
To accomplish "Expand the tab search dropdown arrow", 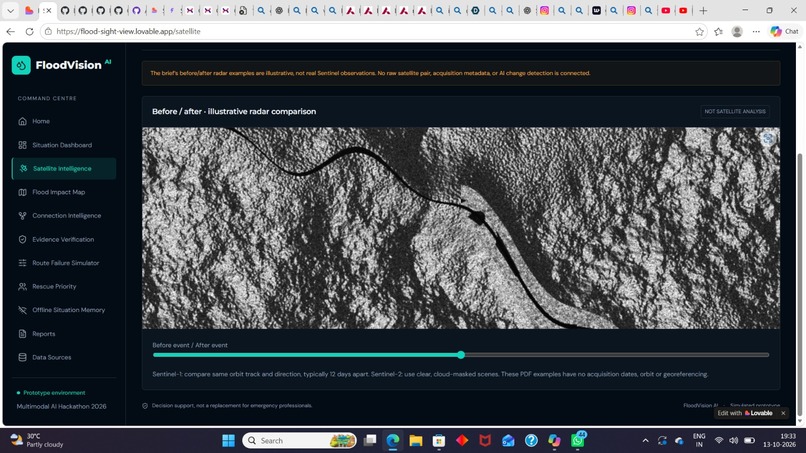I will [10, 10].
